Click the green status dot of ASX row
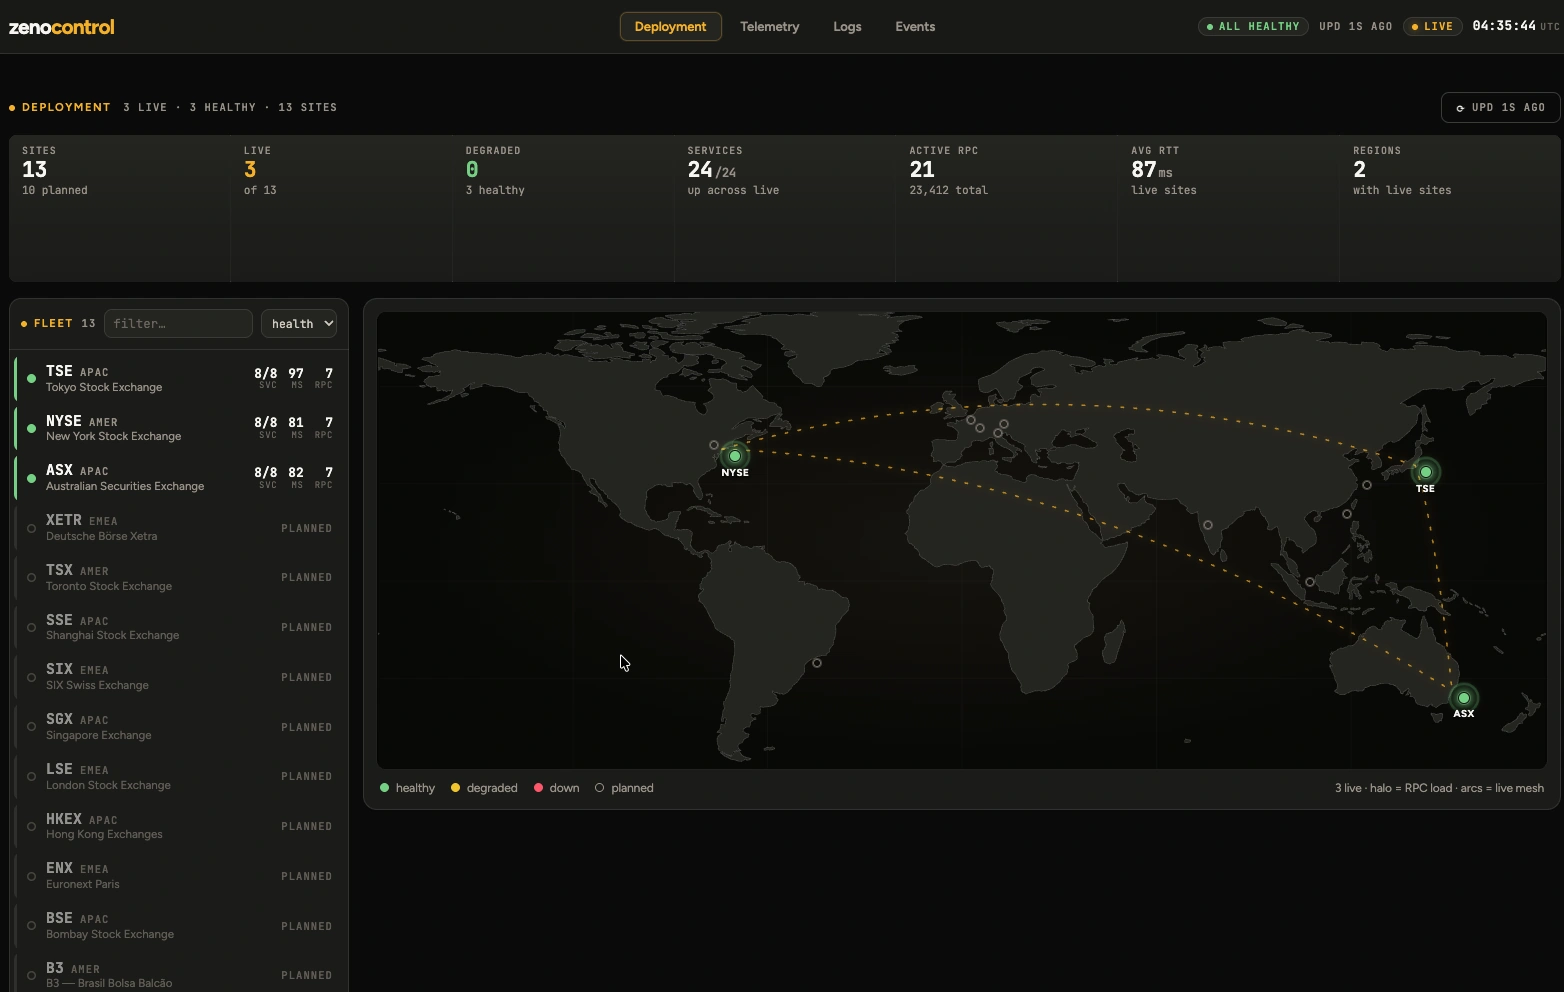Viewport: 1564px width, 992px height. click(31, 478)
